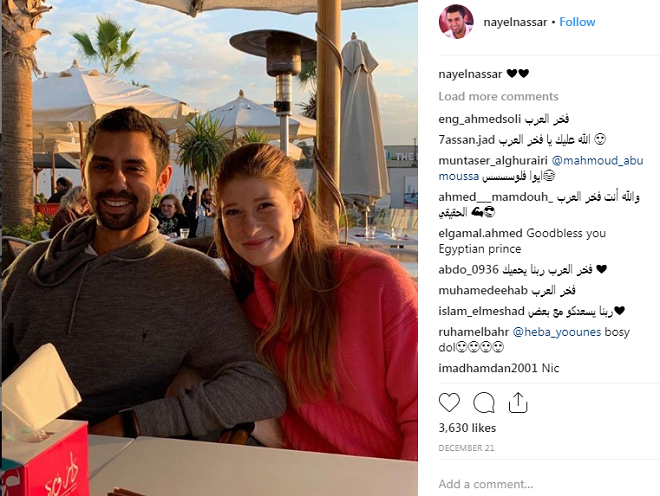Like the post with heart icon

coord(449,403)
